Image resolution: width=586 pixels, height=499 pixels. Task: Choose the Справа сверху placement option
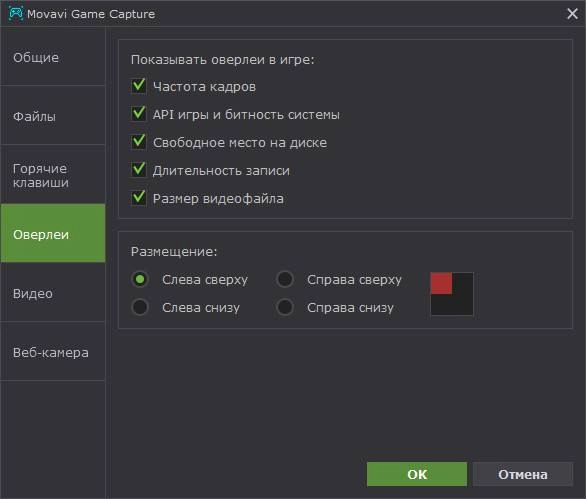pos(285,279)
